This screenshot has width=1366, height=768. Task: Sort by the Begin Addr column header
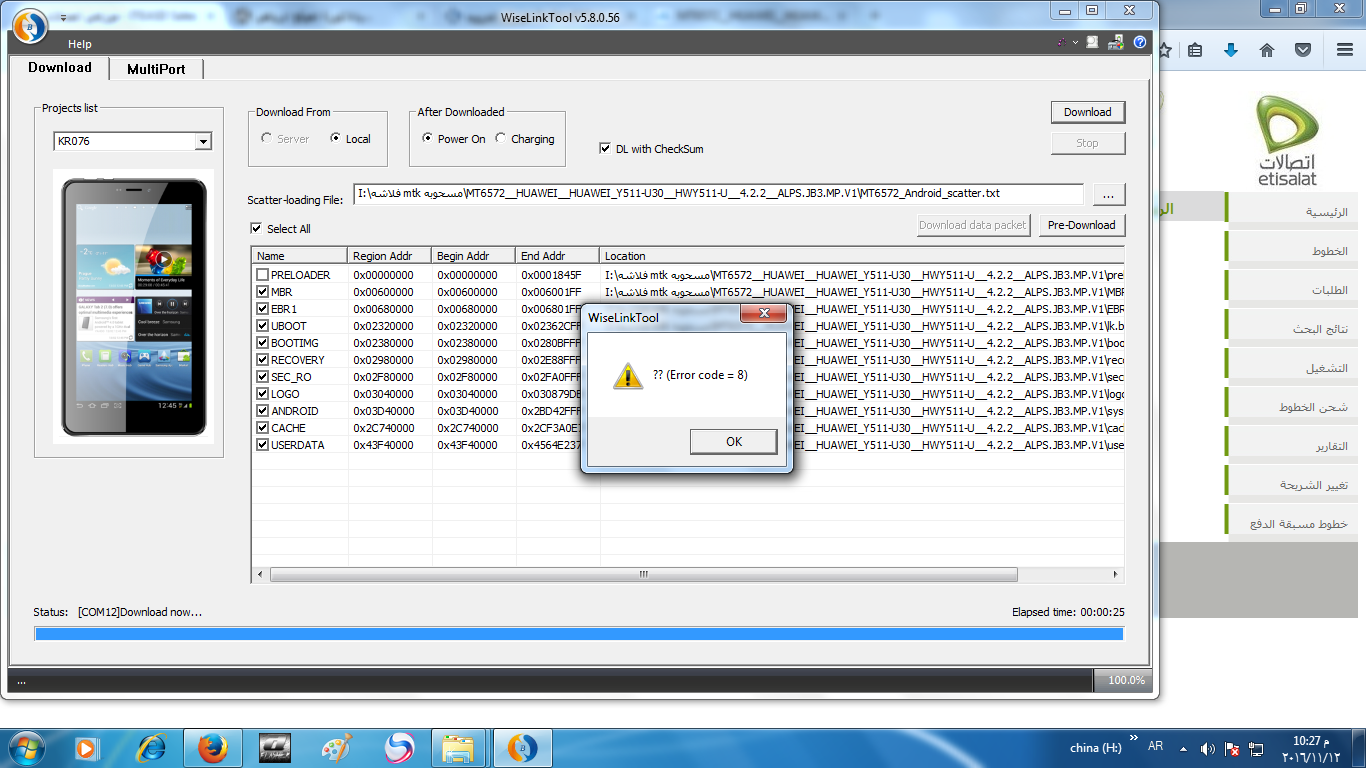pyautogui.click(x=474, y=256)
